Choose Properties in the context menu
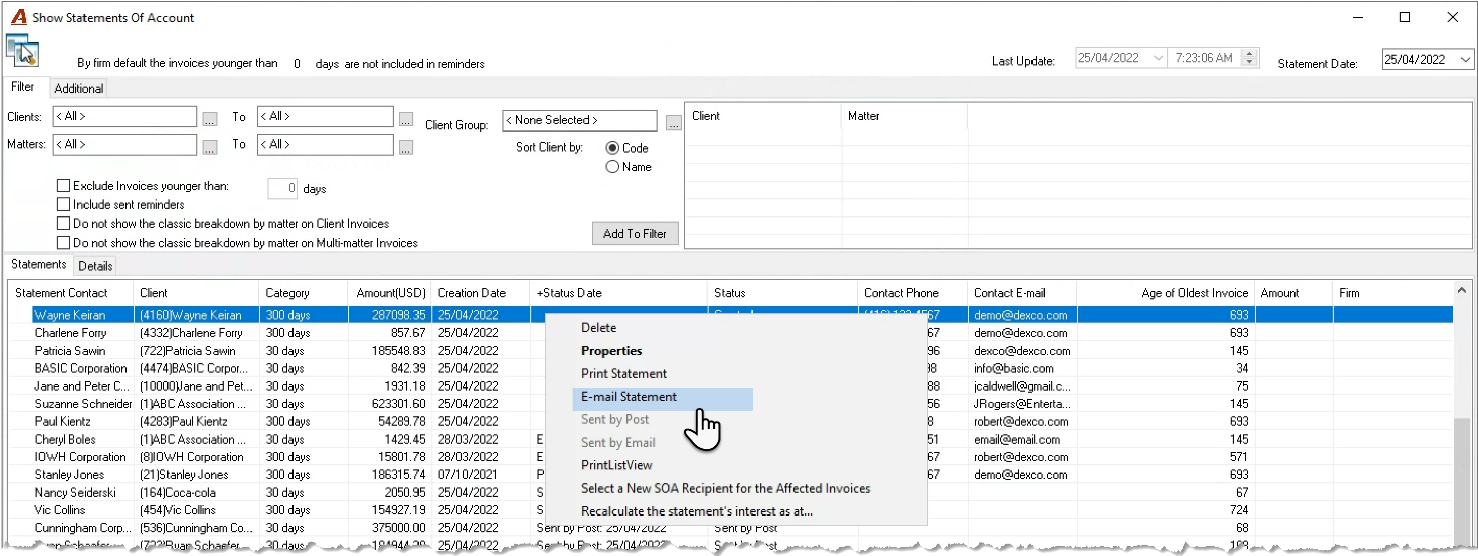Image resolution: width=1478 pixels, height=556 pixels. click(612, 350)
